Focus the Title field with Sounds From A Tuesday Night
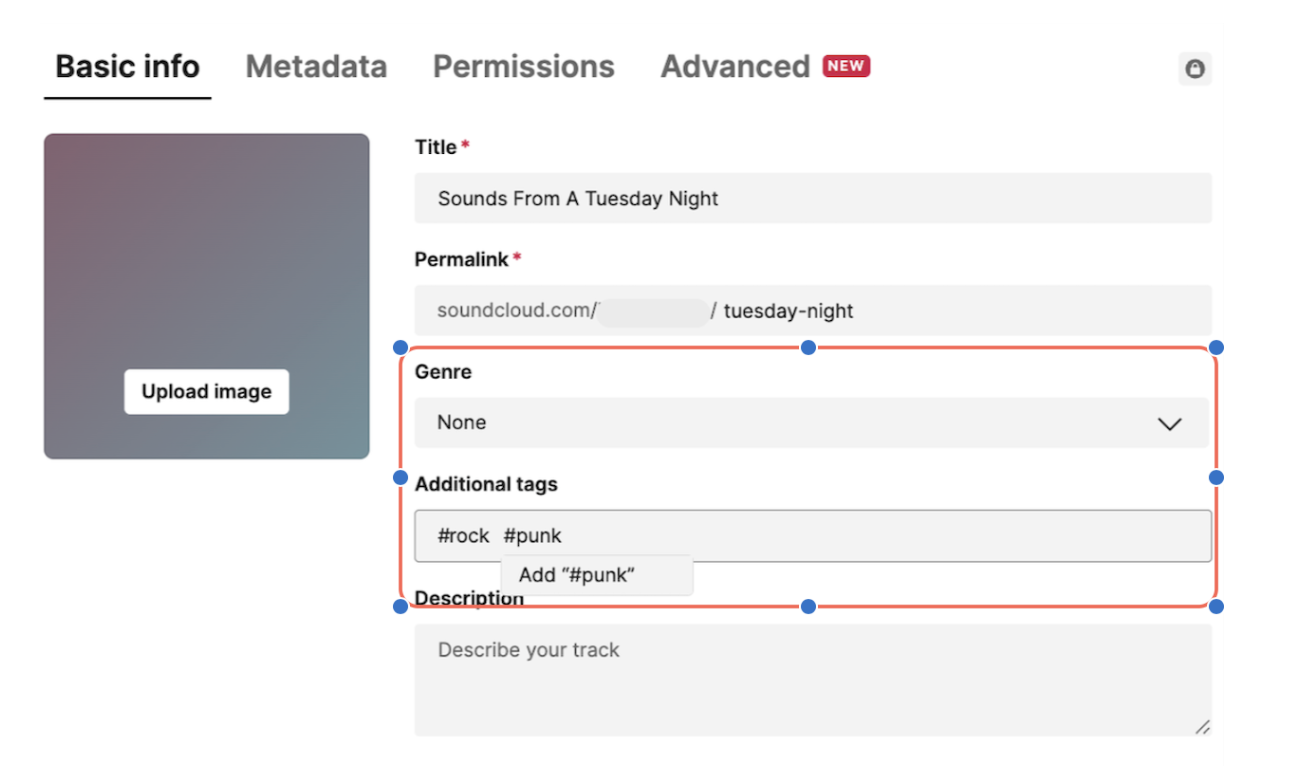1292x766 pixels. (x=812, y=198)
